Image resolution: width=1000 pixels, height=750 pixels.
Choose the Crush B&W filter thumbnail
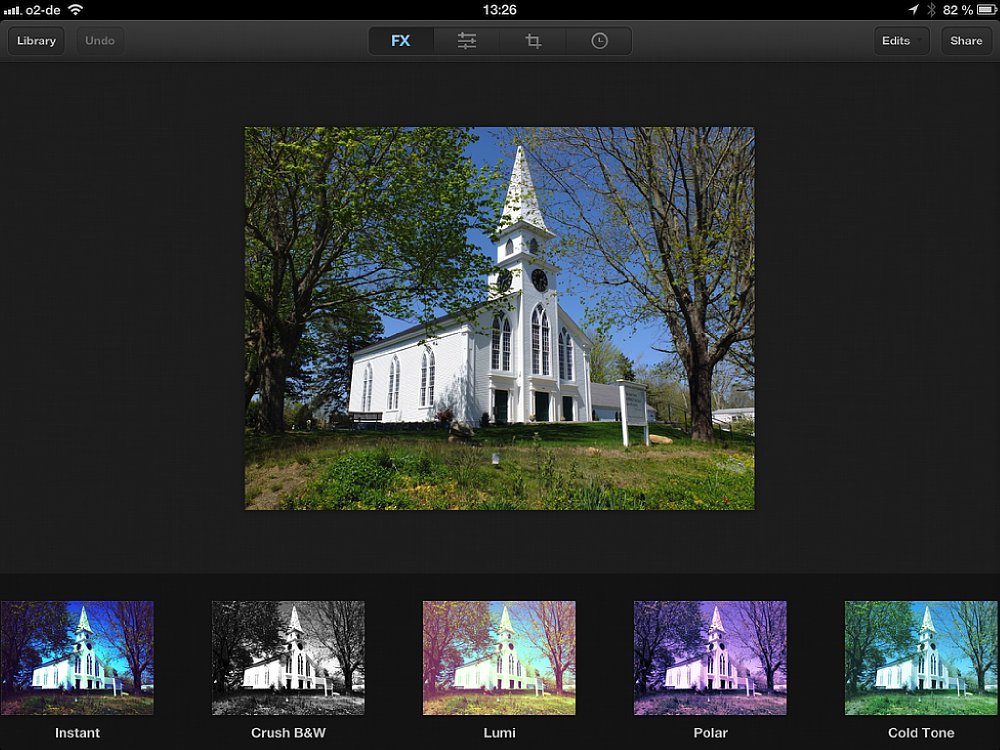(288, 658)
